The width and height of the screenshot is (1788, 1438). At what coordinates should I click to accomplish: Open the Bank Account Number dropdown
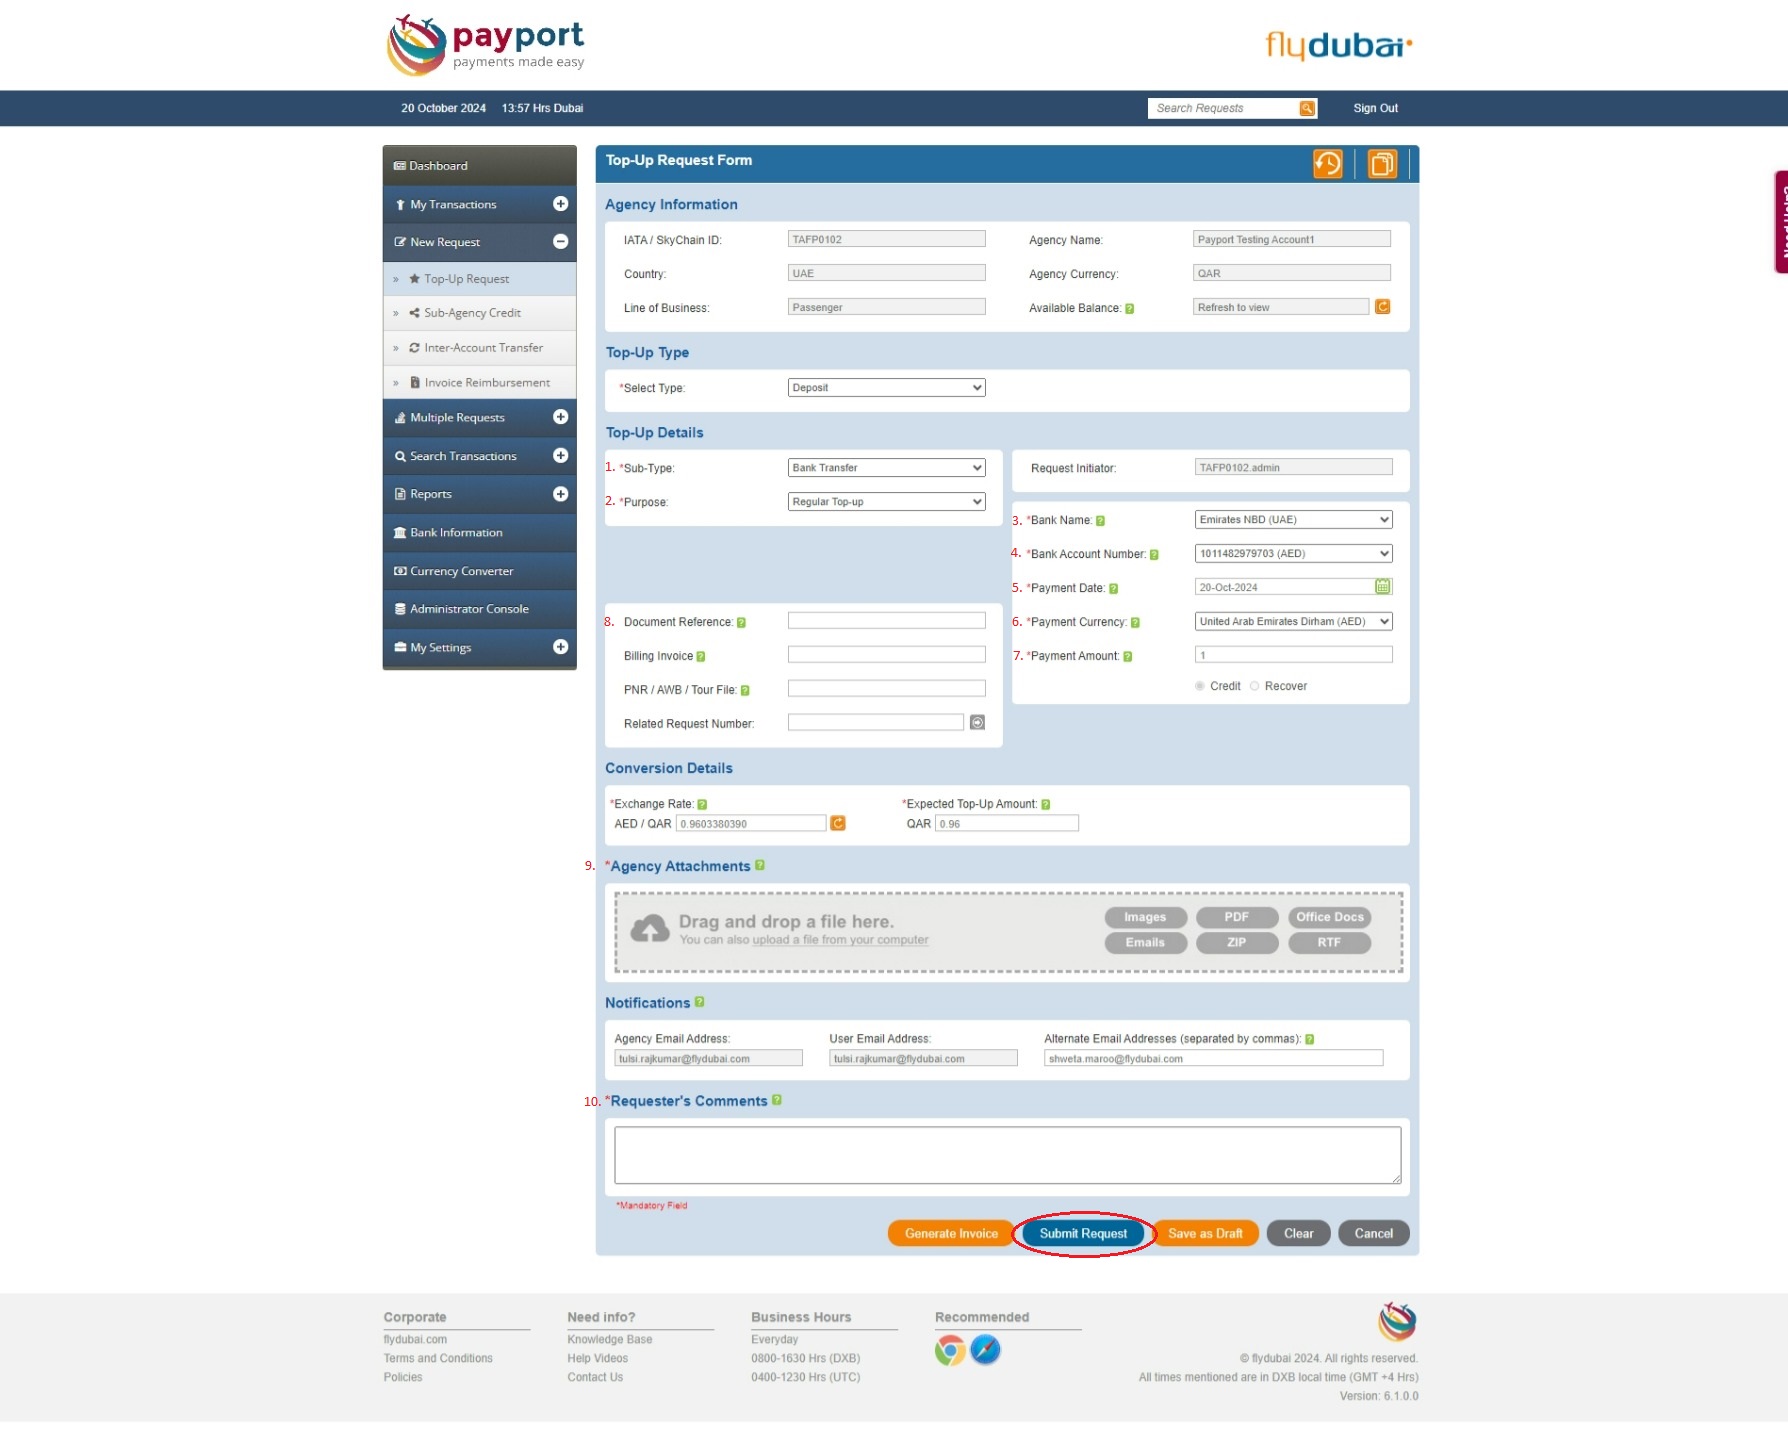pyautogui.click(x=1293, y=554)
